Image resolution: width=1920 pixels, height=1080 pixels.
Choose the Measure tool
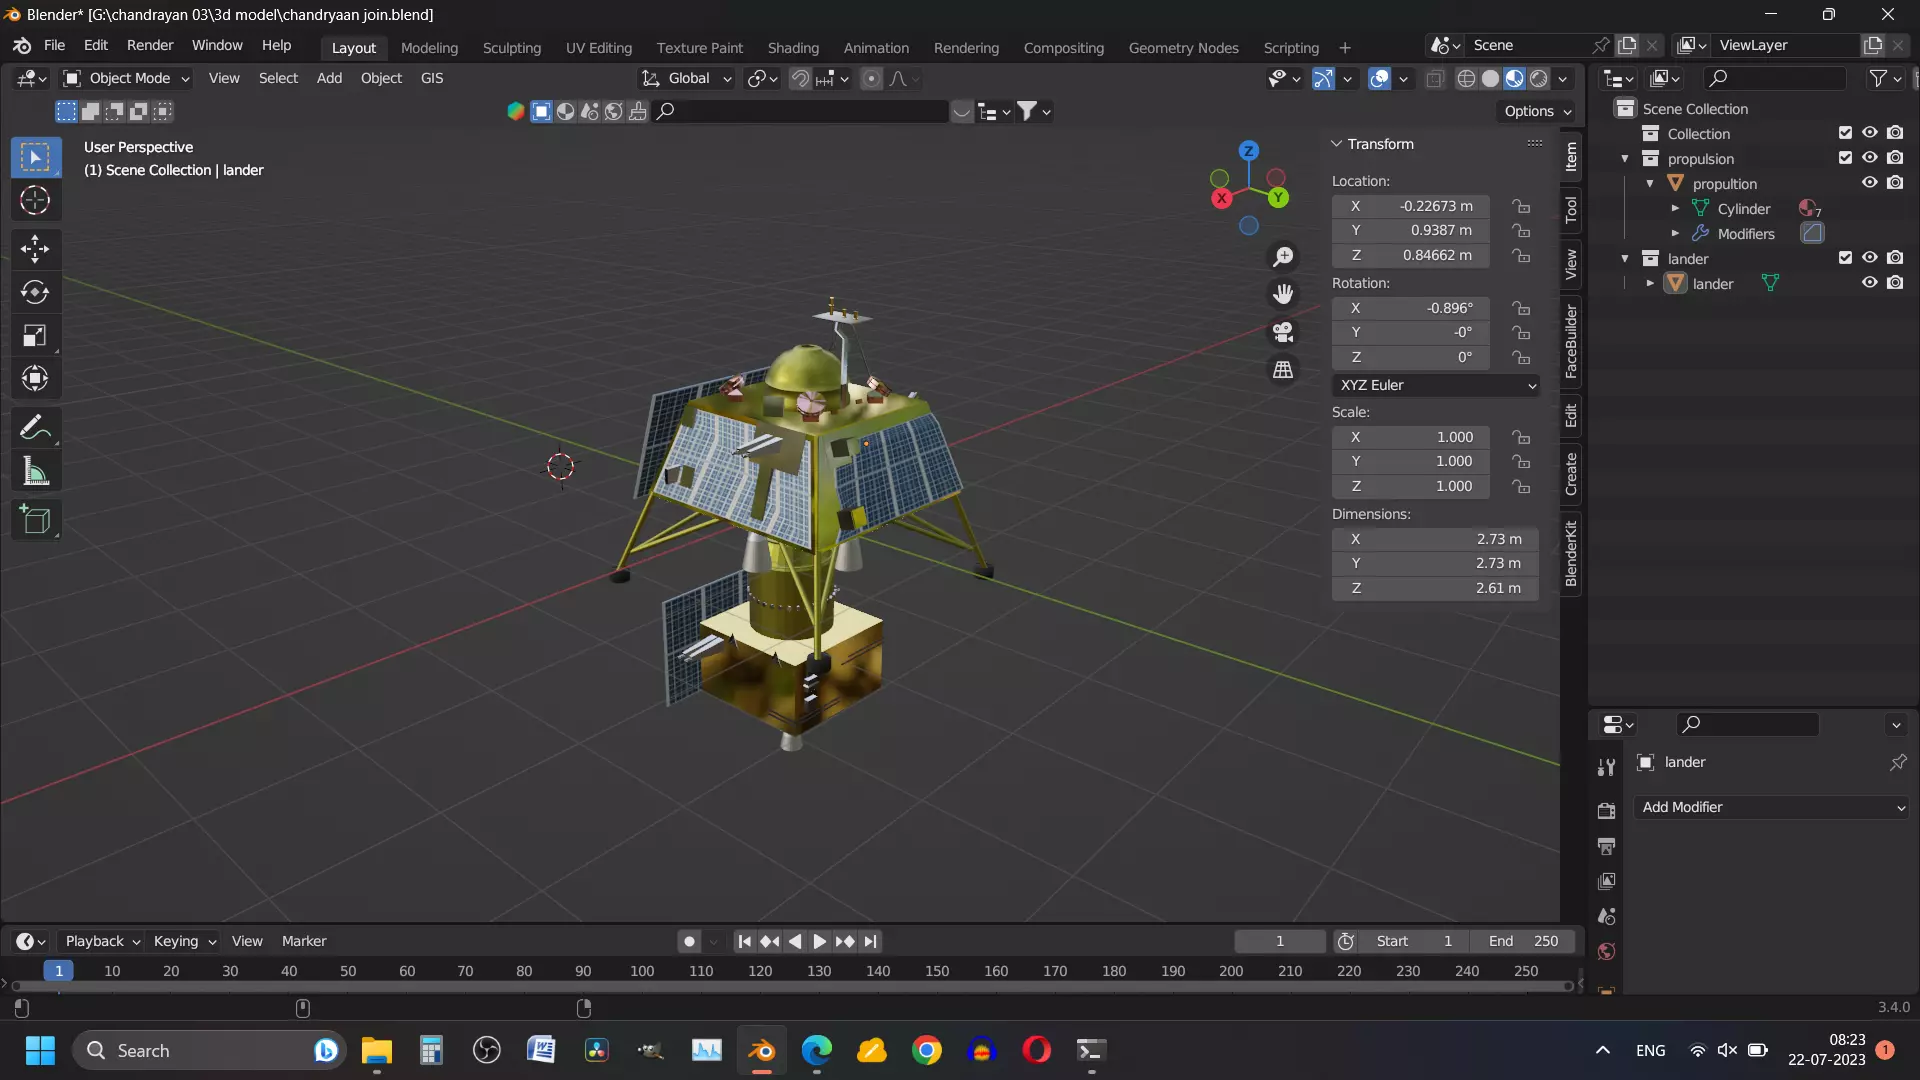pos(35,472)
